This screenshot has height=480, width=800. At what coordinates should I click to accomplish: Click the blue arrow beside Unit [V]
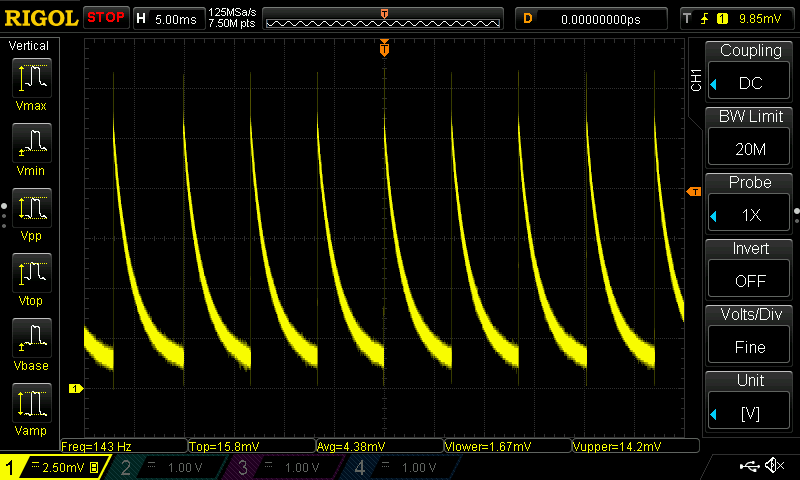tap(714, 415)
